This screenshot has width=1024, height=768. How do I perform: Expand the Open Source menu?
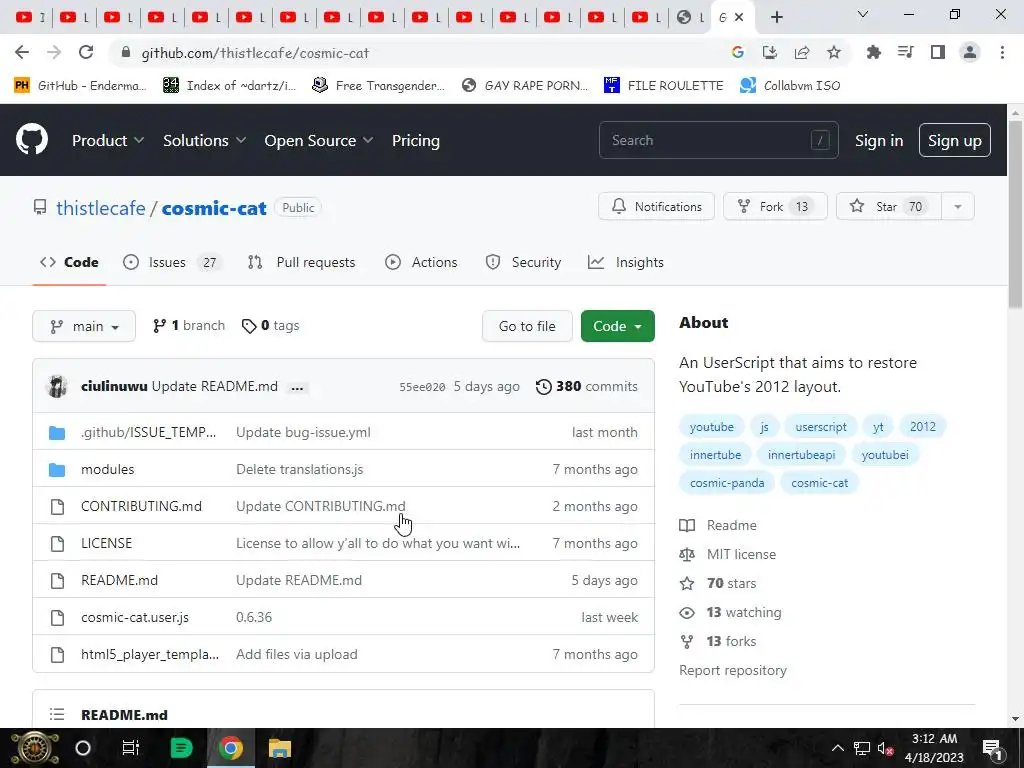(319, 140)
